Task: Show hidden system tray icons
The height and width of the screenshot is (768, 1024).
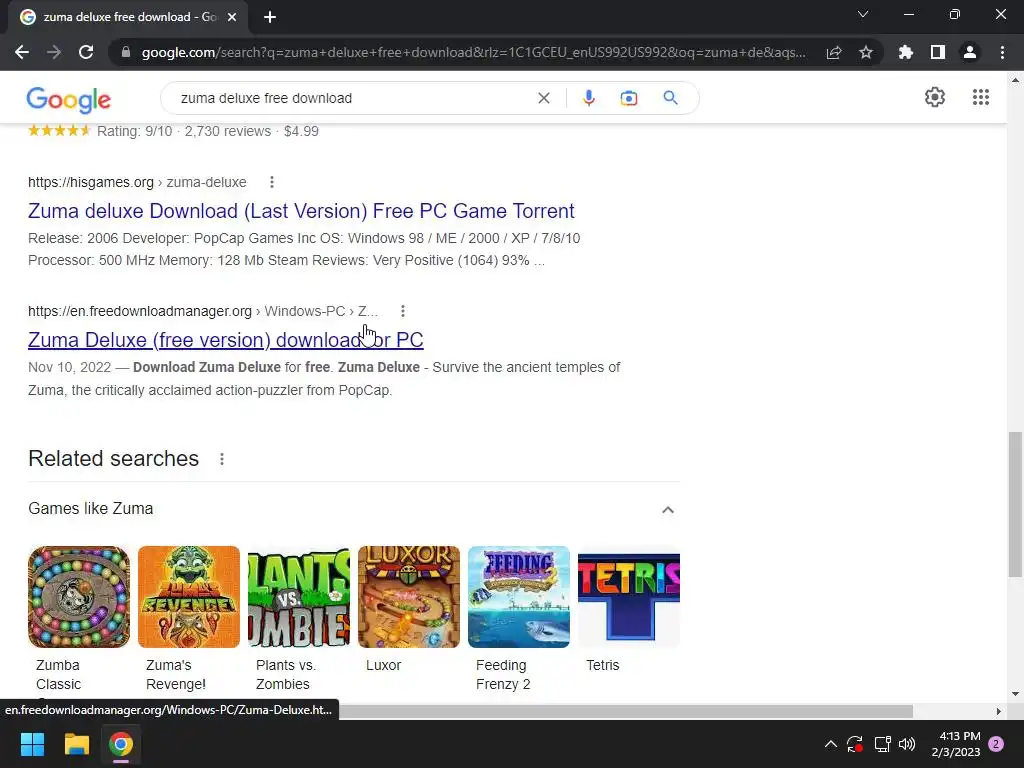Action: (831, 744)
